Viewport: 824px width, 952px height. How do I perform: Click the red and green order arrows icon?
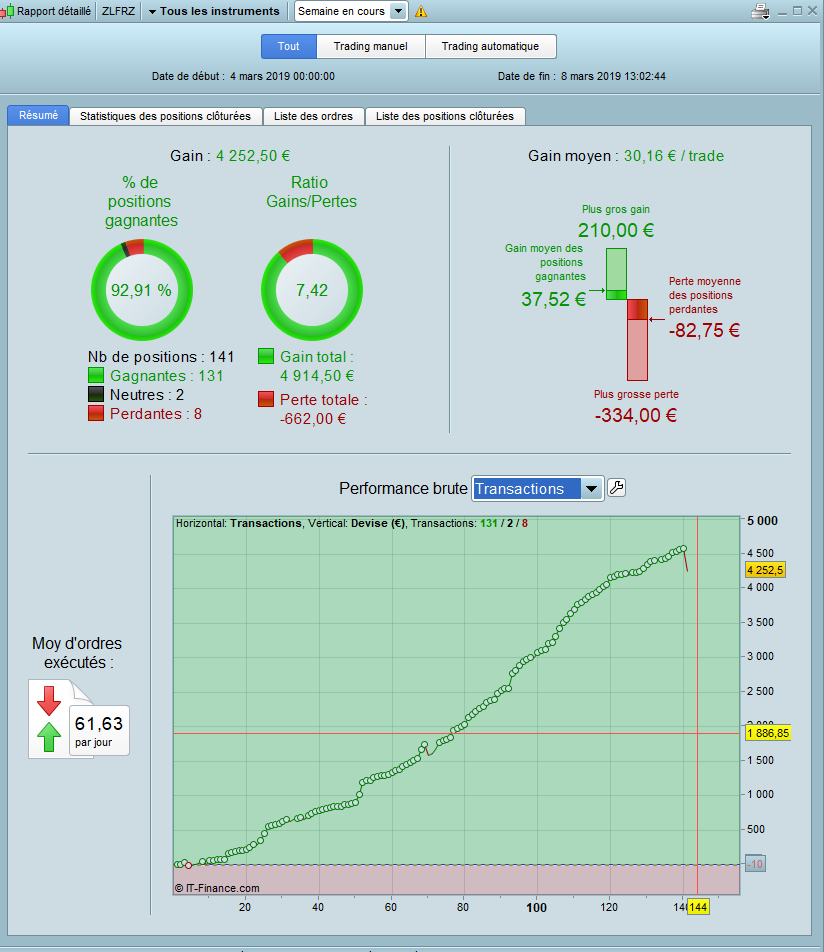[x=49, y=719]
